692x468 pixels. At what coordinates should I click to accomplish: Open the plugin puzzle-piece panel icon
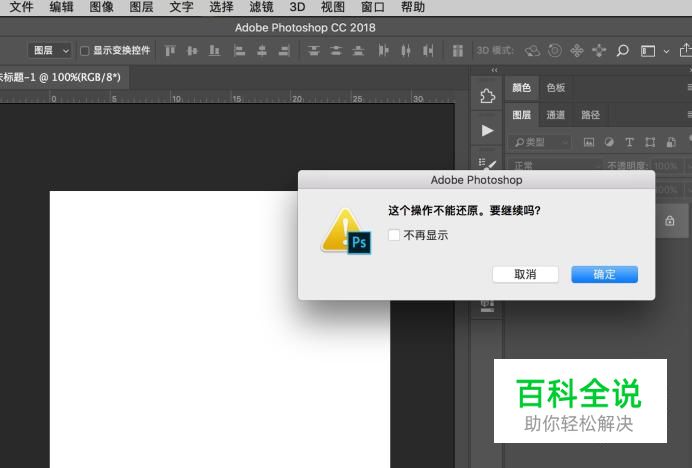(x=487, y=96)
